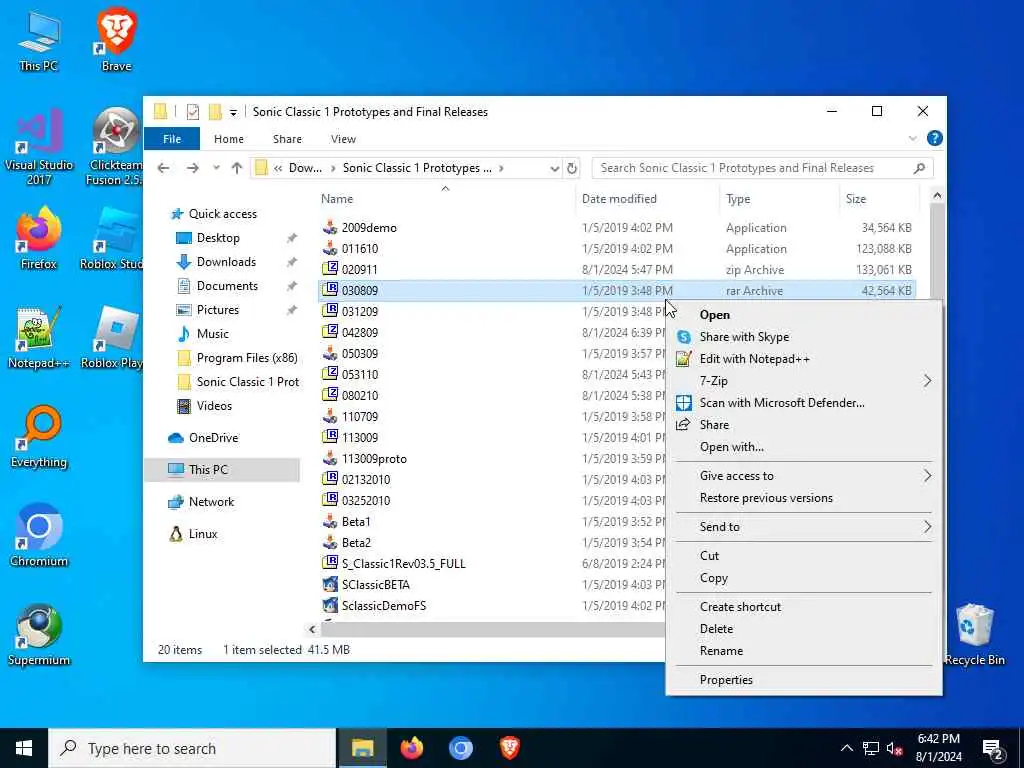Refresh the current folder view

point(572,168)
